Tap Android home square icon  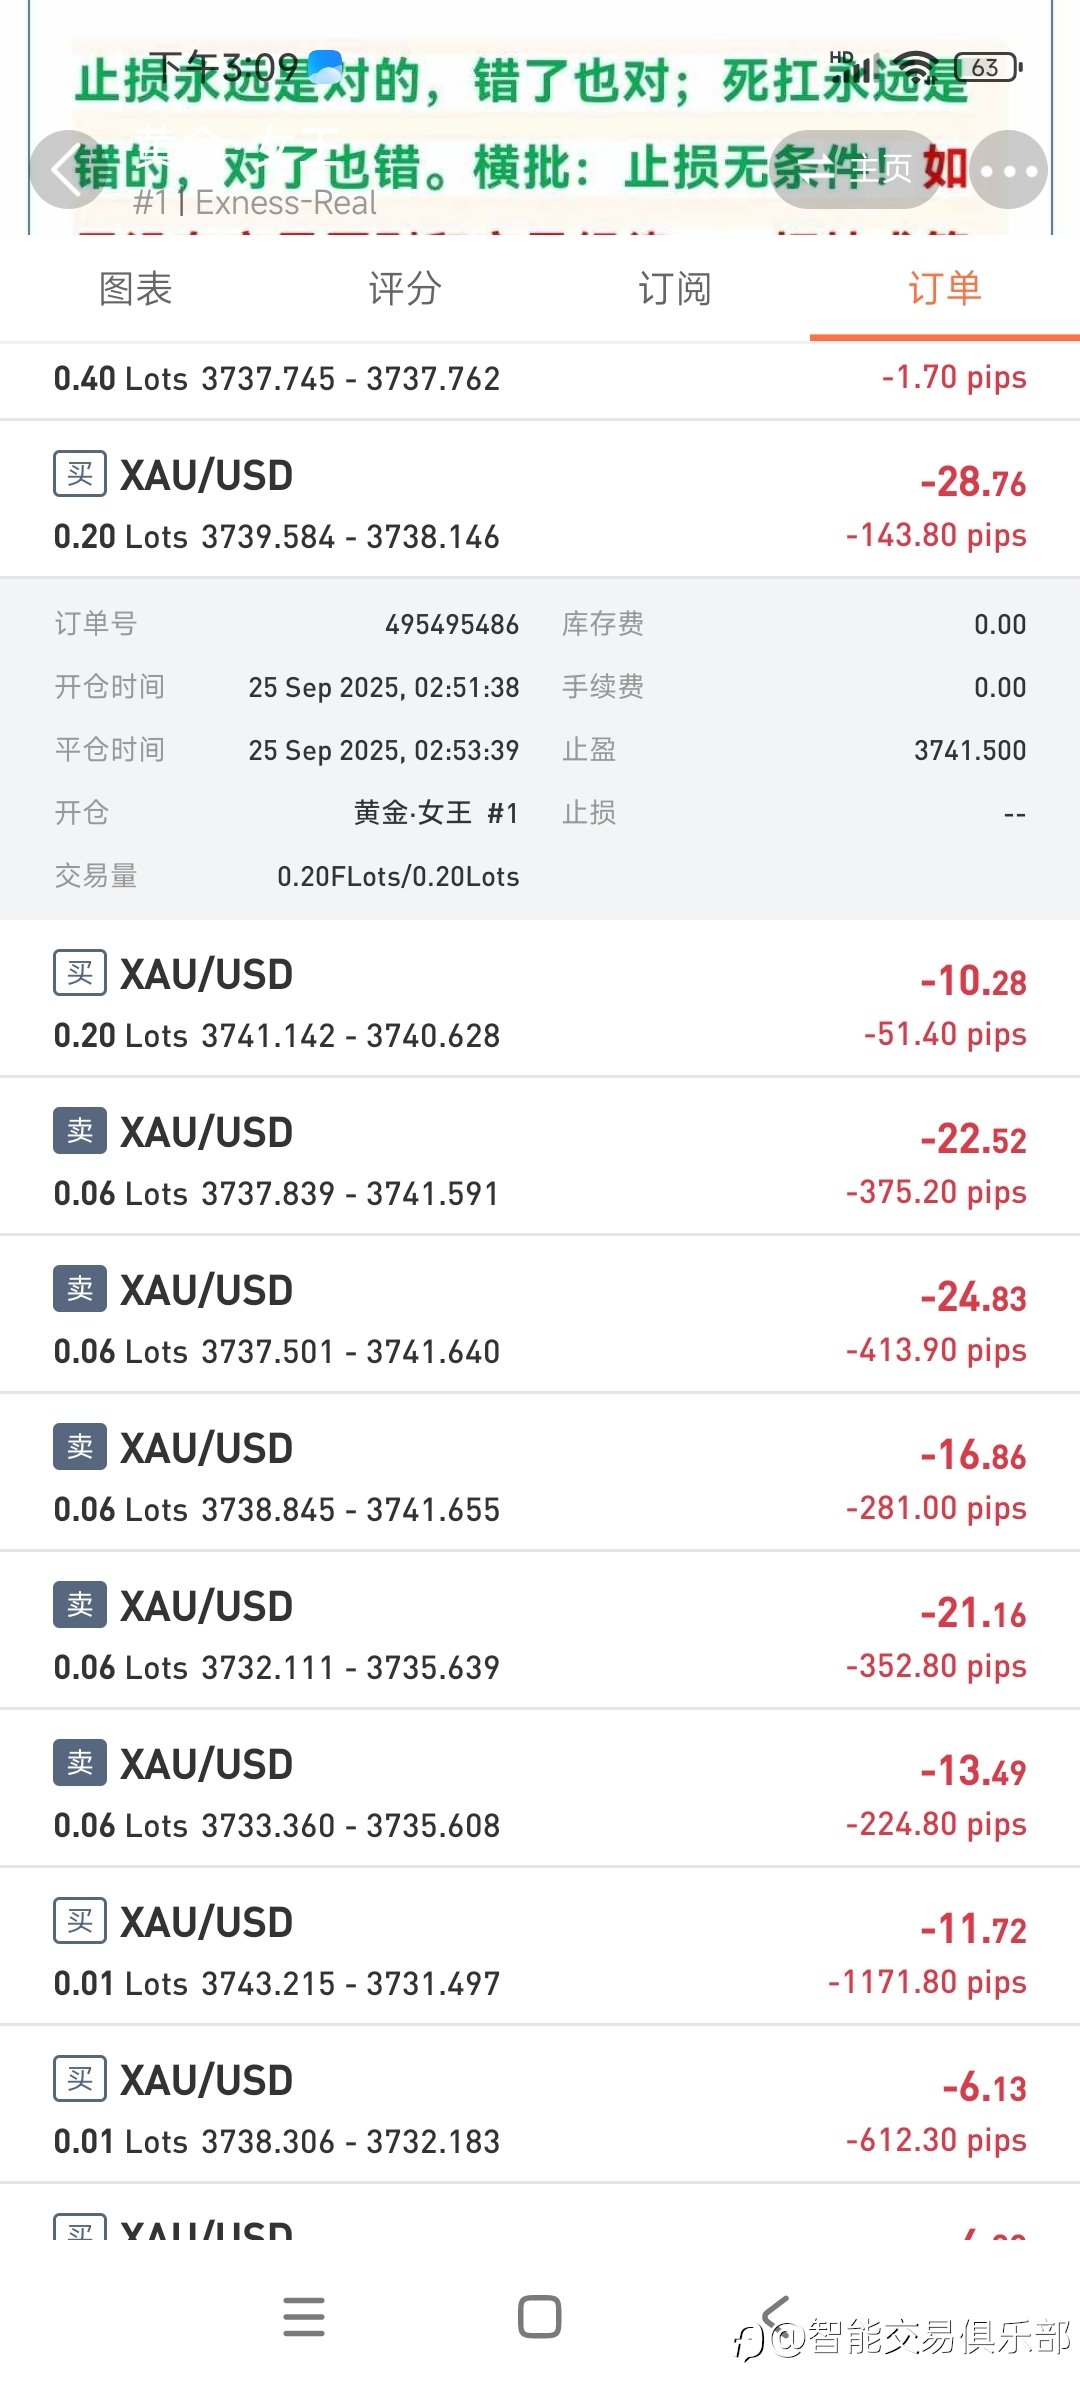(540, 2316)
